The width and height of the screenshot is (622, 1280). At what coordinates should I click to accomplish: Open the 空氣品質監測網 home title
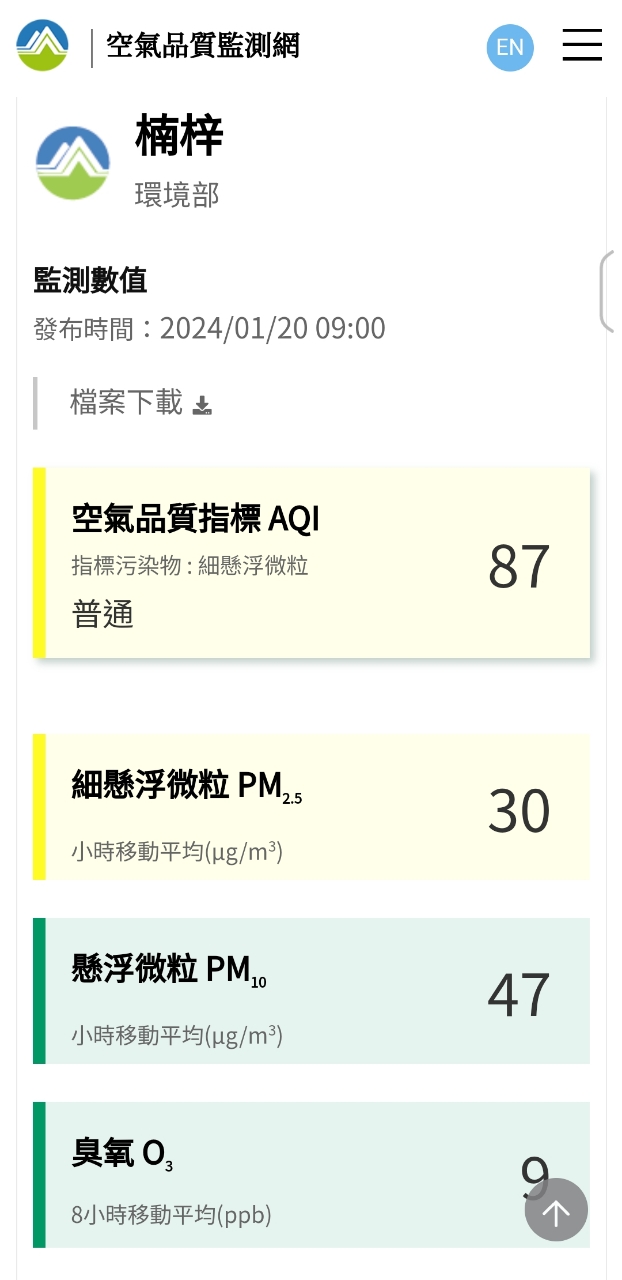pyautogui.click(x=203, y=46)
